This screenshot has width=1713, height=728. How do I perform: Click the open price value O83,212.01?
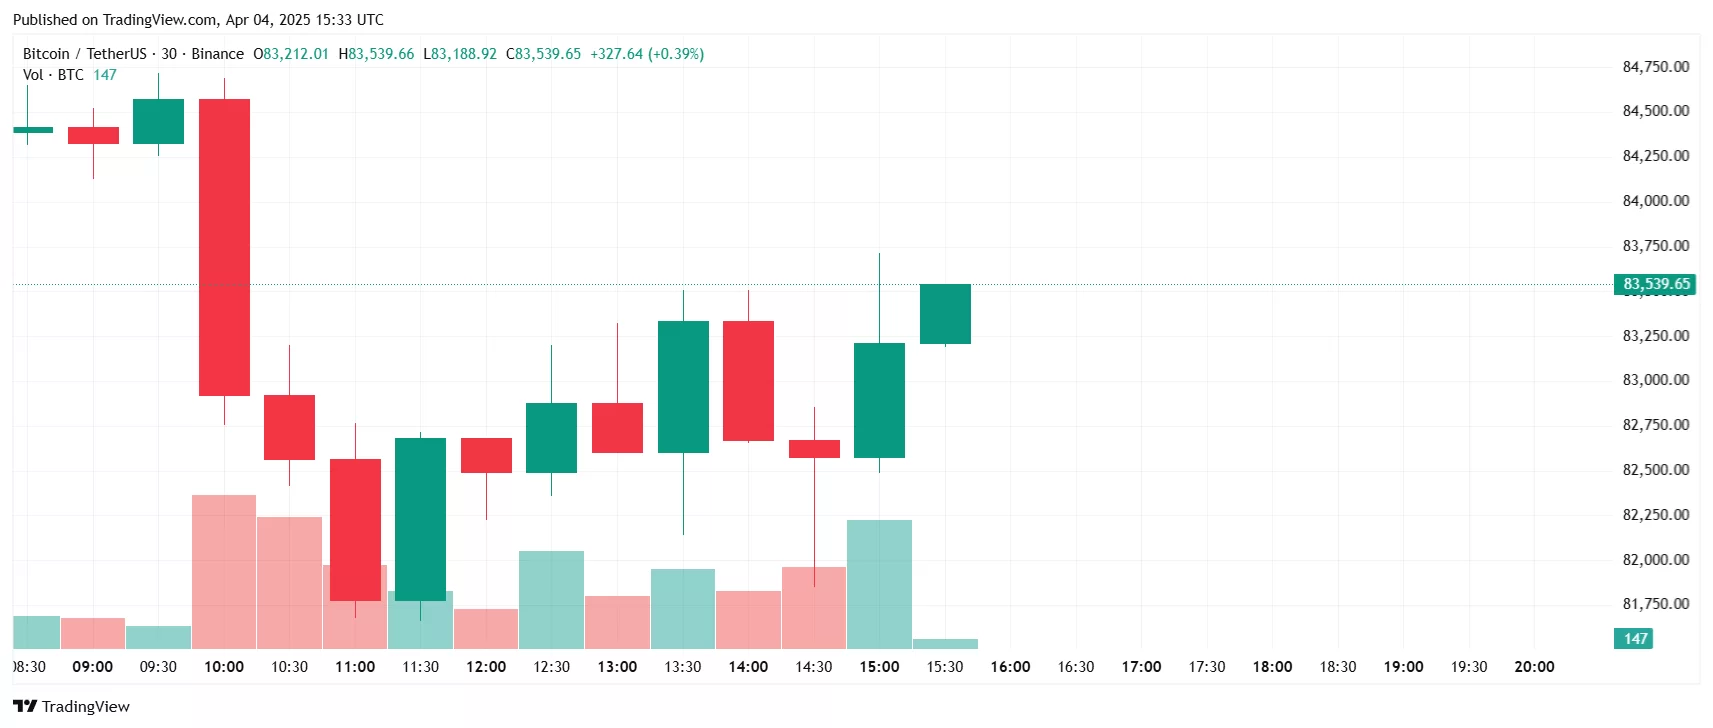tap(291, 54)
